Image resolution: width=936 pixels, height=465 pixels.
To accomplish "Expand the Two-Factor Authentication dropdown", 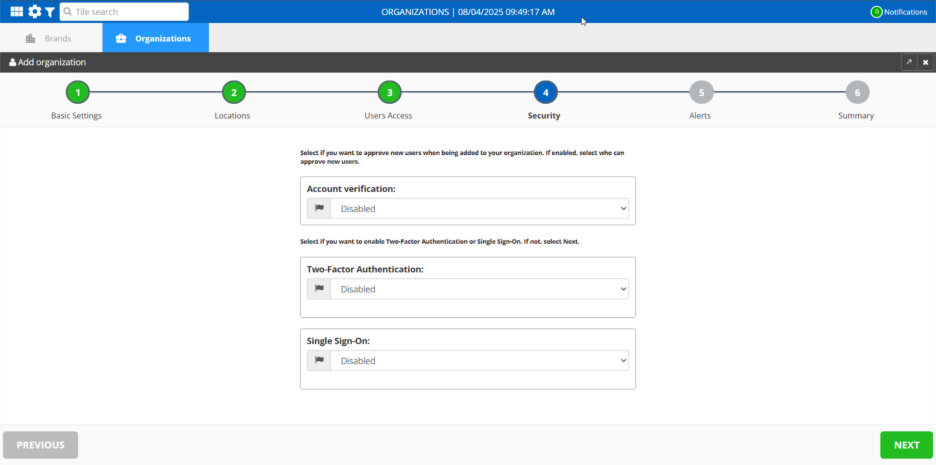I will tap(479, 289).
